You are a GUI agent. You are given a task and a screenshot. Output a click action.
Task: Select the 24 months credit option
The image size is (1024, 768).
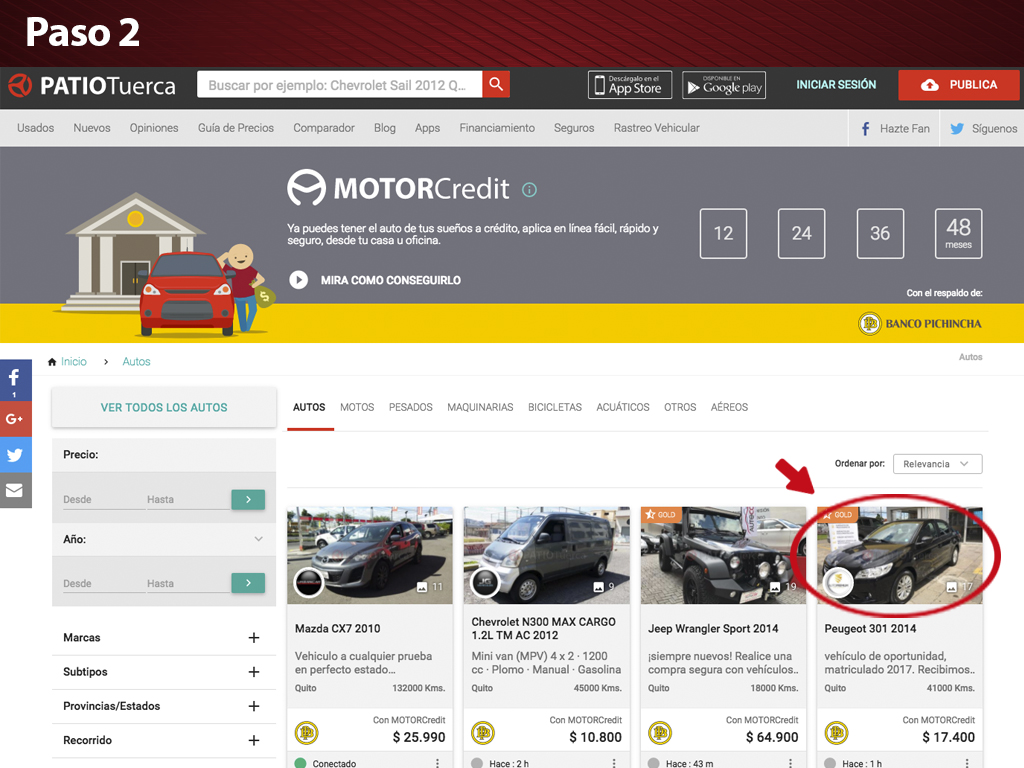(801, 233)
